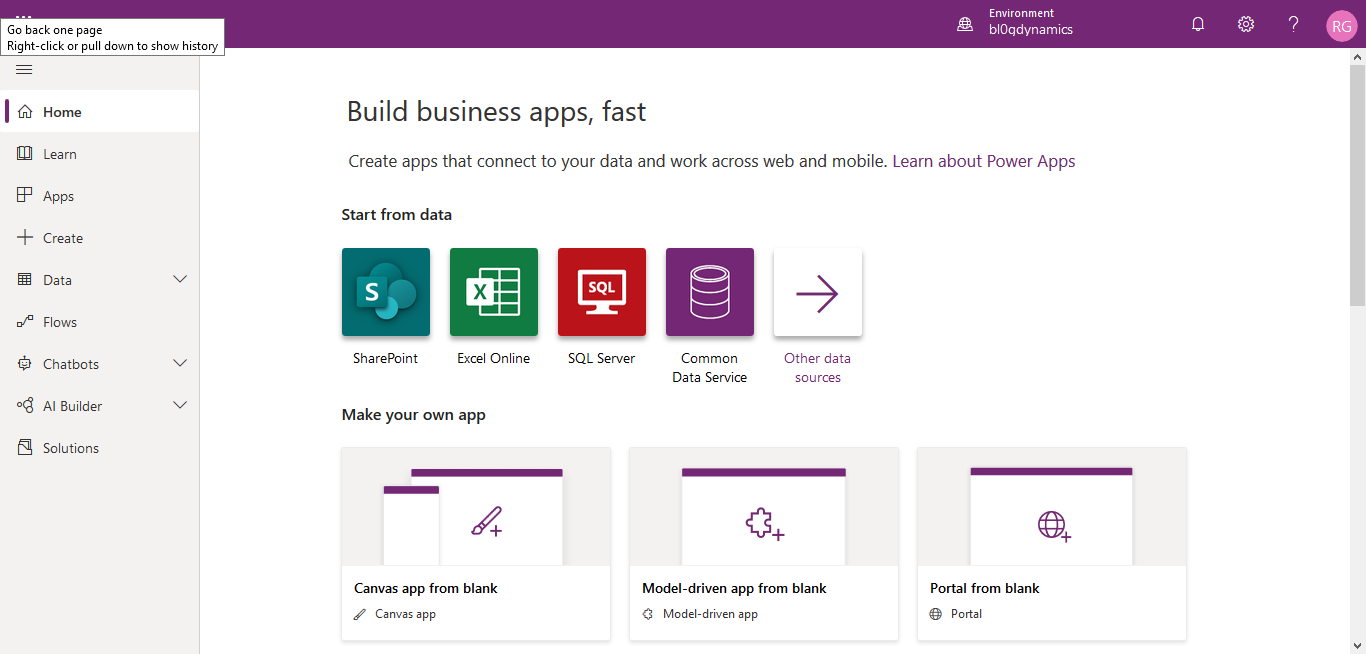Click the SharePoint label under tile
This screenshot has width=1366, height=654.
click(386, 358)
